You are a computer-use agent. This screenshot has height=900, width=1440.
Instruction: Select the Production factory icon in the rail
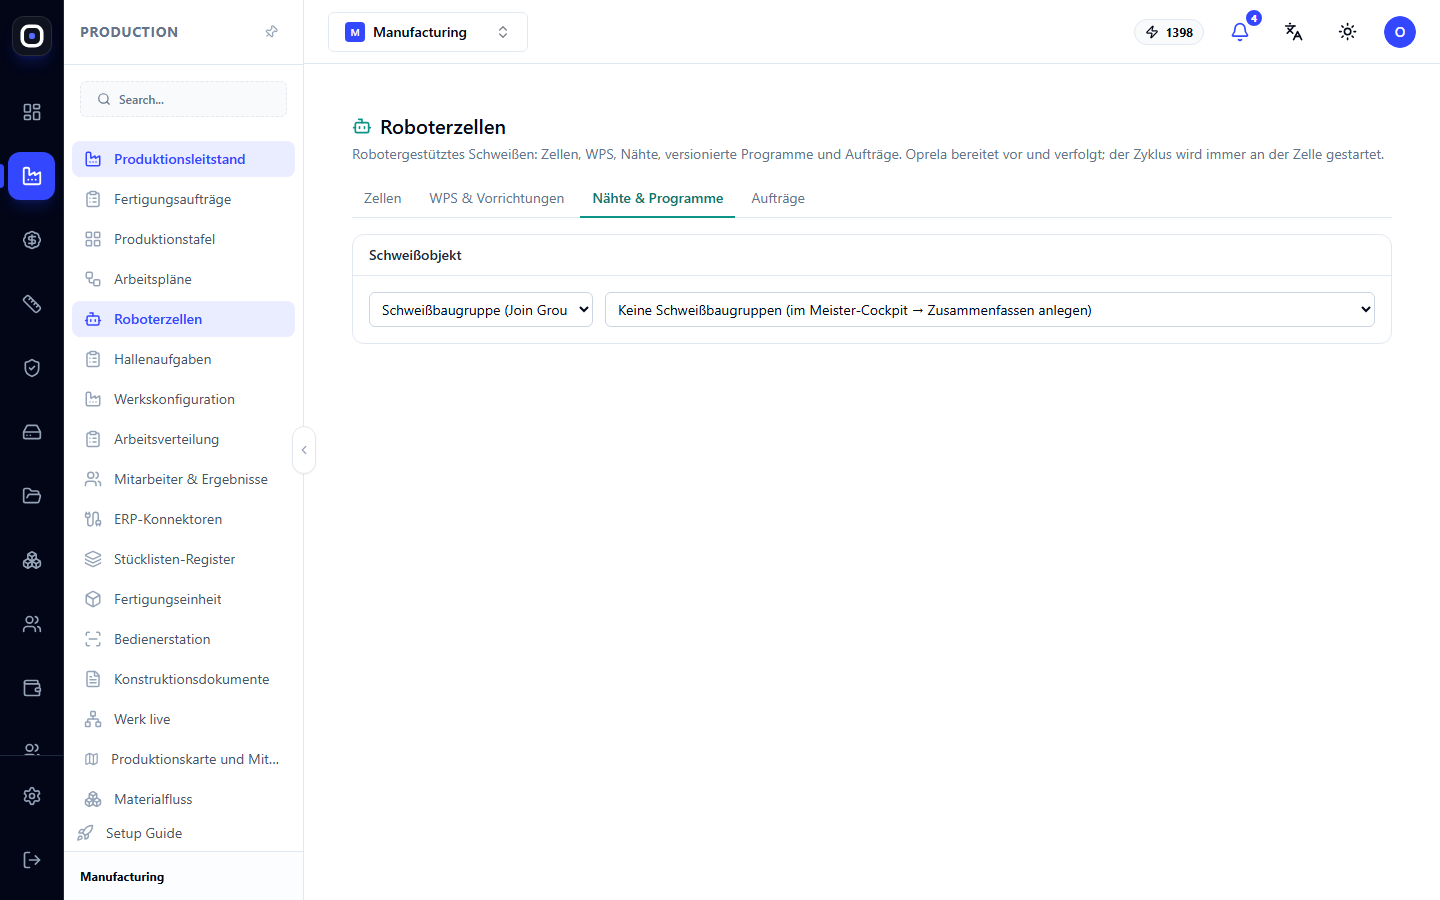tap(32, 176)
